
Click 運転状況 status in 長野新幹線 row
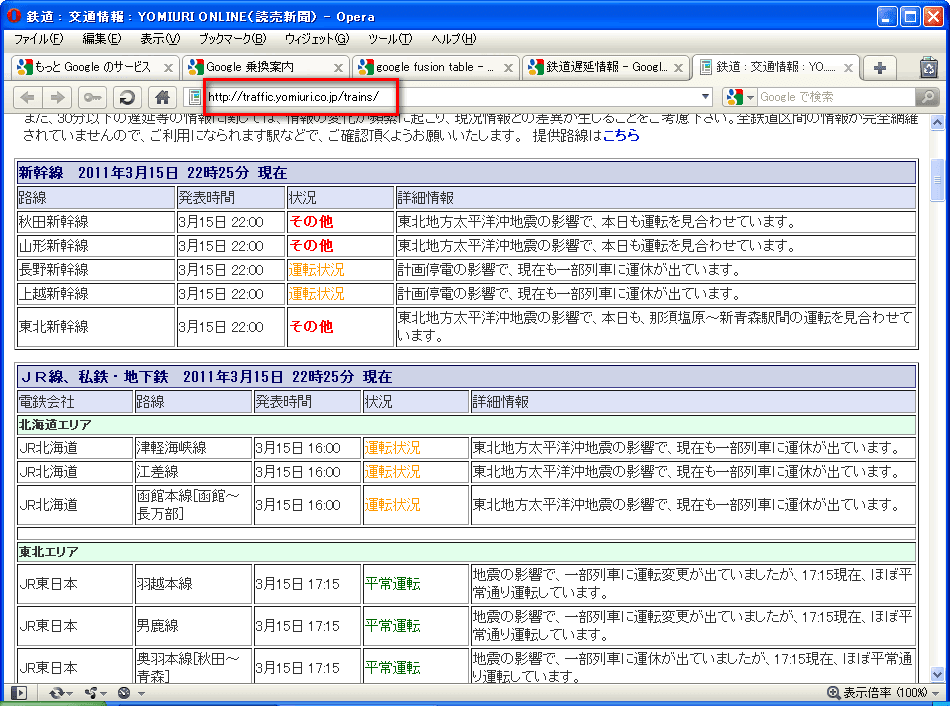[x=316, y=270]
